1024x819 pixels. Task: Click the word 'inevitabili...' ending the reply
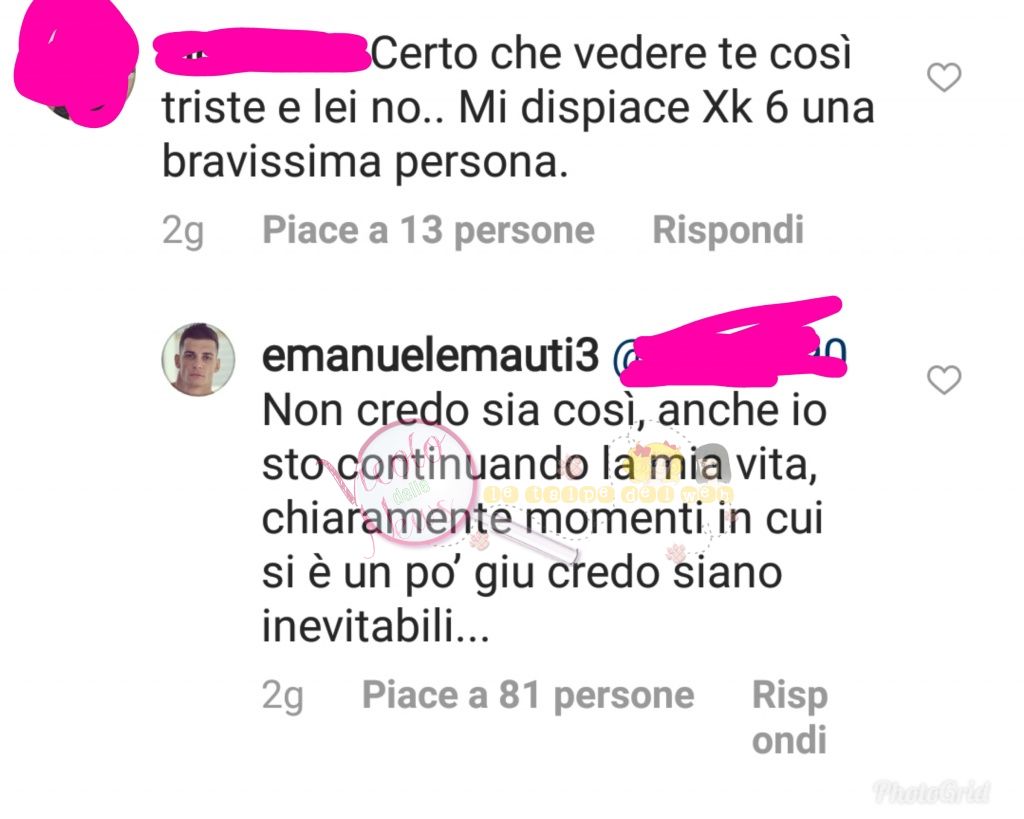tap(376, 625)
